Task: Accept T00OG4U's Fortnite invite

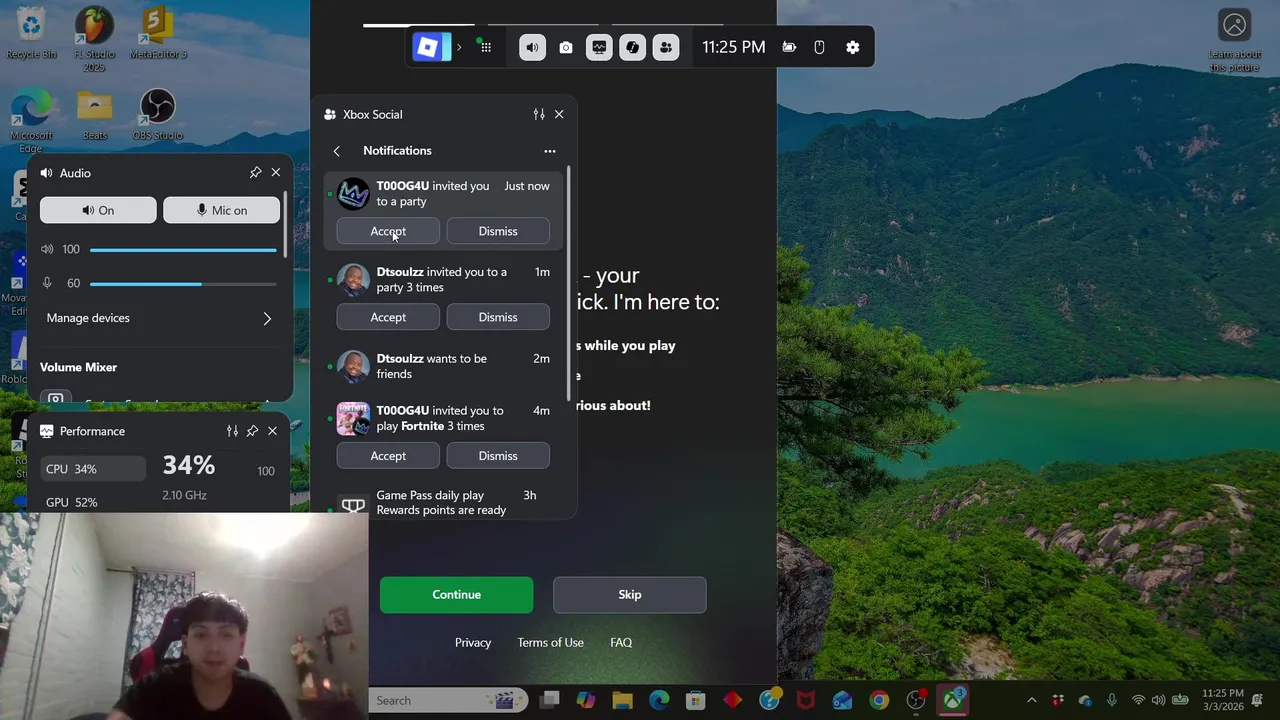Action: (x=388, y=456)
